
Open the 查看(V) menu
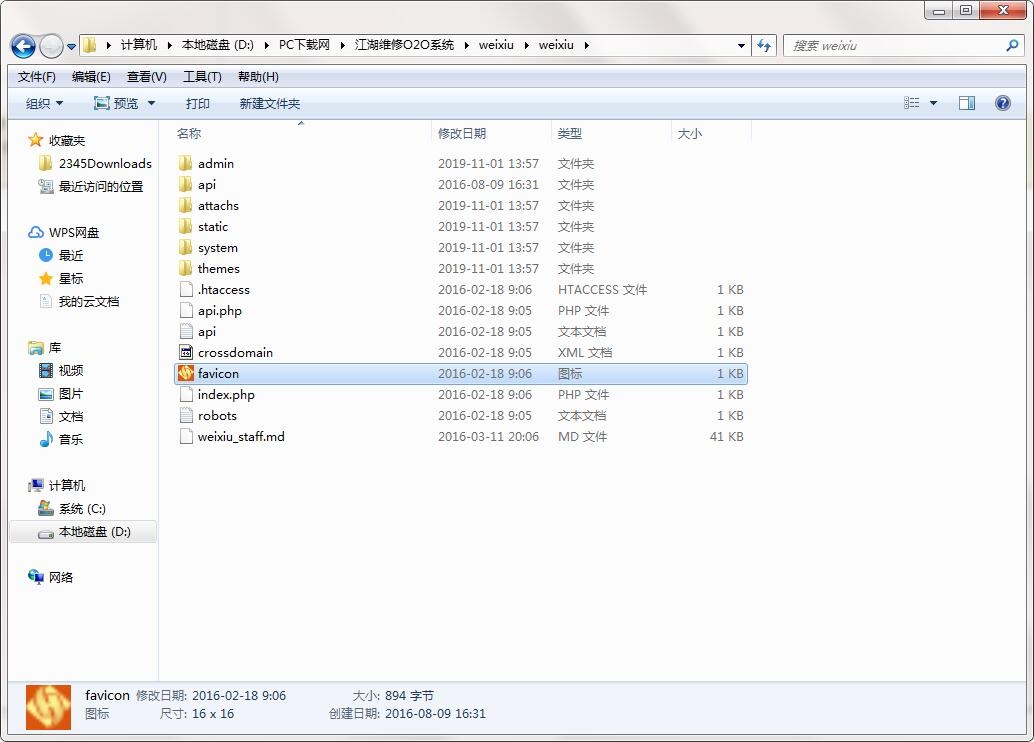146,77
